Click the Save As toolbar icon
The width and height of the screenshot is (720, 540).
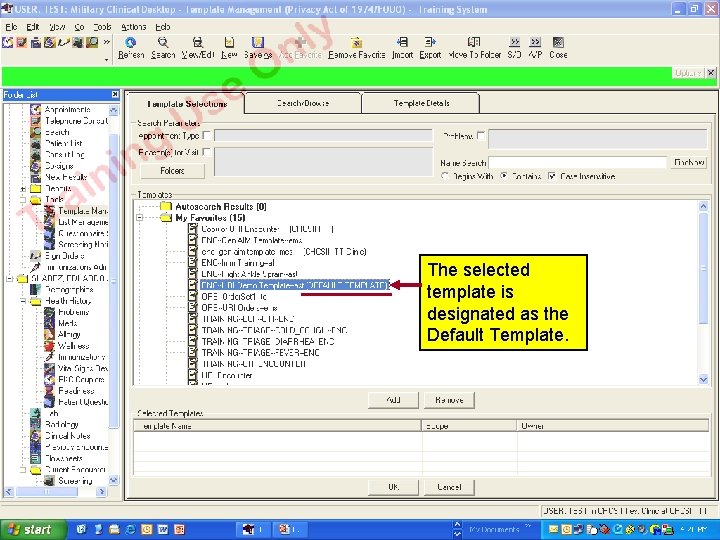[x=258, y=48]
